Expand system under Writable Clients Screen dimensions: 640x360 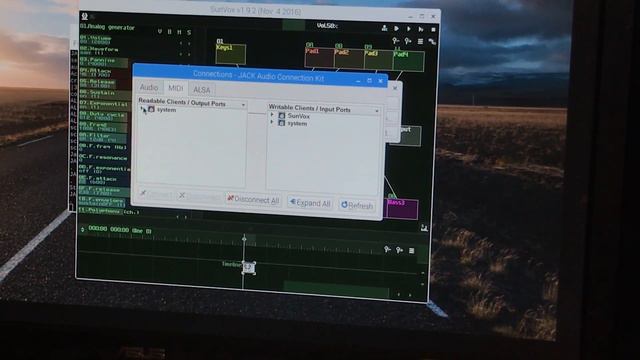pyautogui.click(x=272, y=122)
